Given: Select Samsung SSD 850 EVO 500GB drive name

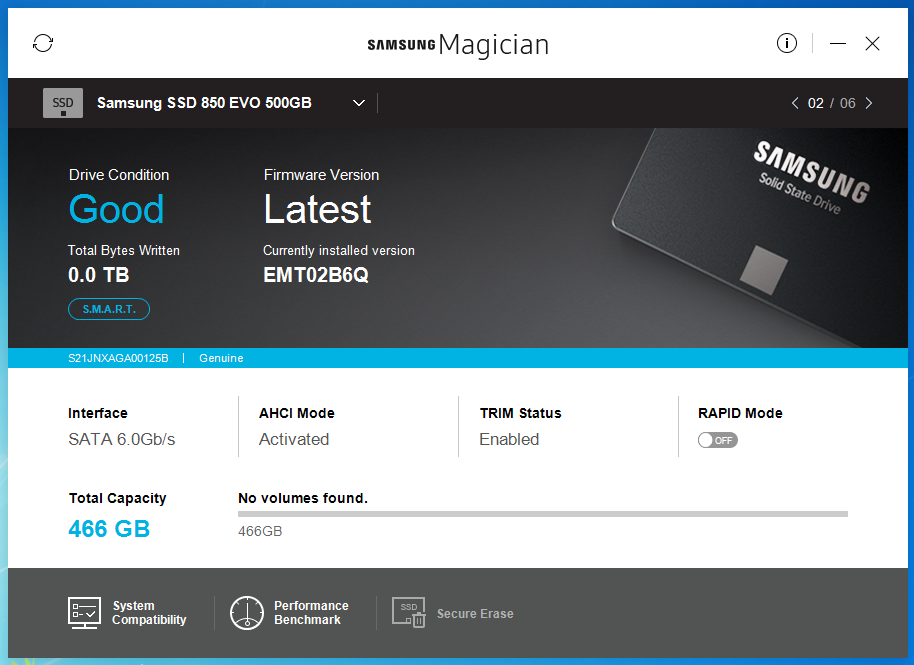Looking at the screenshot, I should click(x=204, y=103).
